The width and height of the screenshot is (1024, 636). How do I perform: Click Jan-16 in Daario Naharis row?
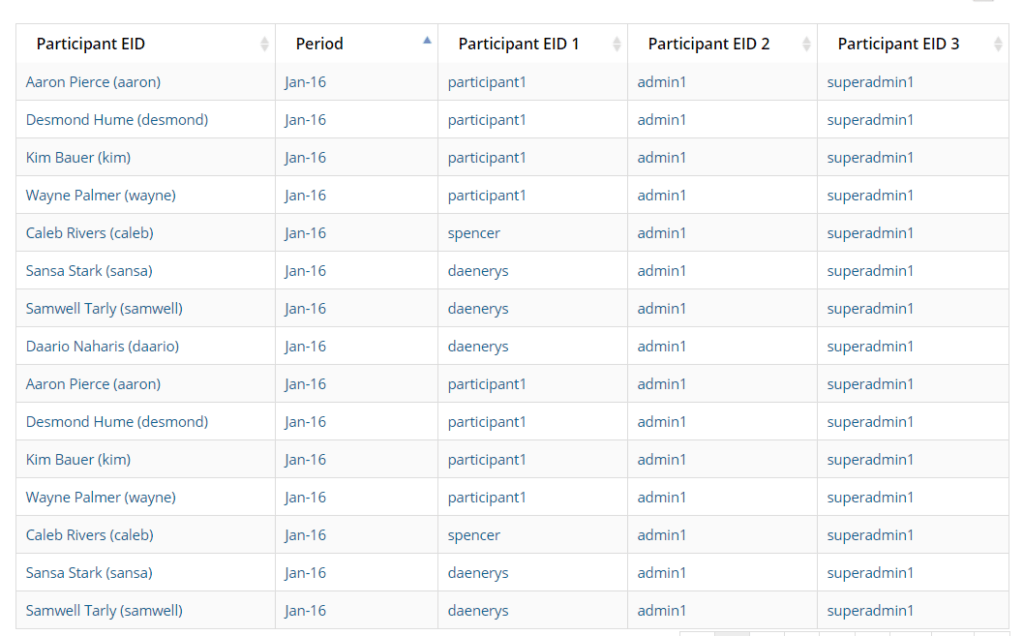[305, 346]
